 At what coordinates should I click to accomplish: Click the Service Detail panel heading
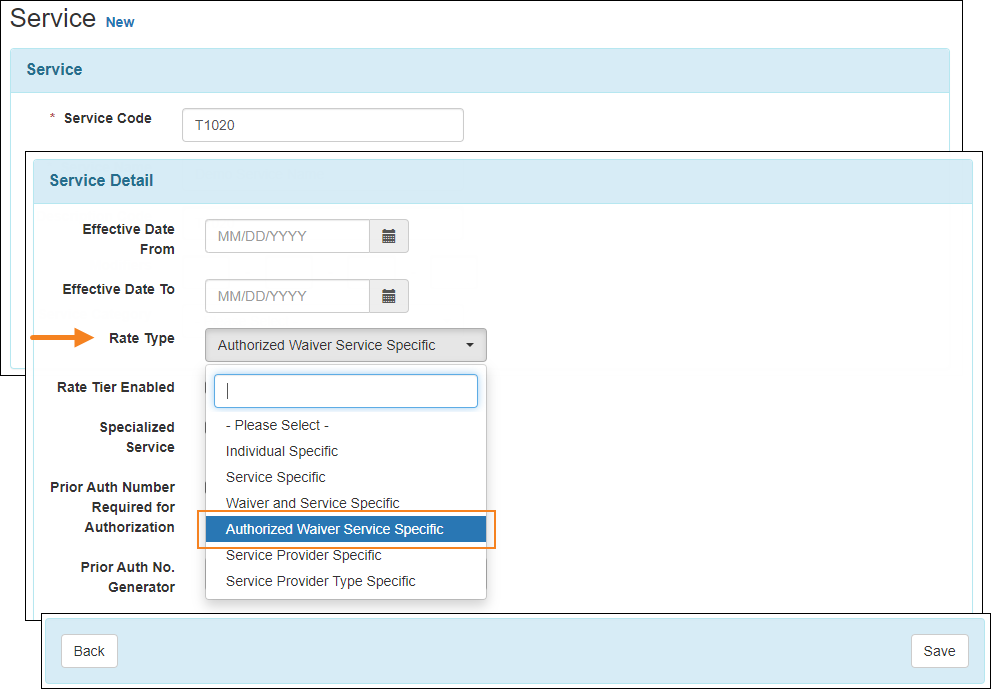pyautogui.click(x=102, y=181)
